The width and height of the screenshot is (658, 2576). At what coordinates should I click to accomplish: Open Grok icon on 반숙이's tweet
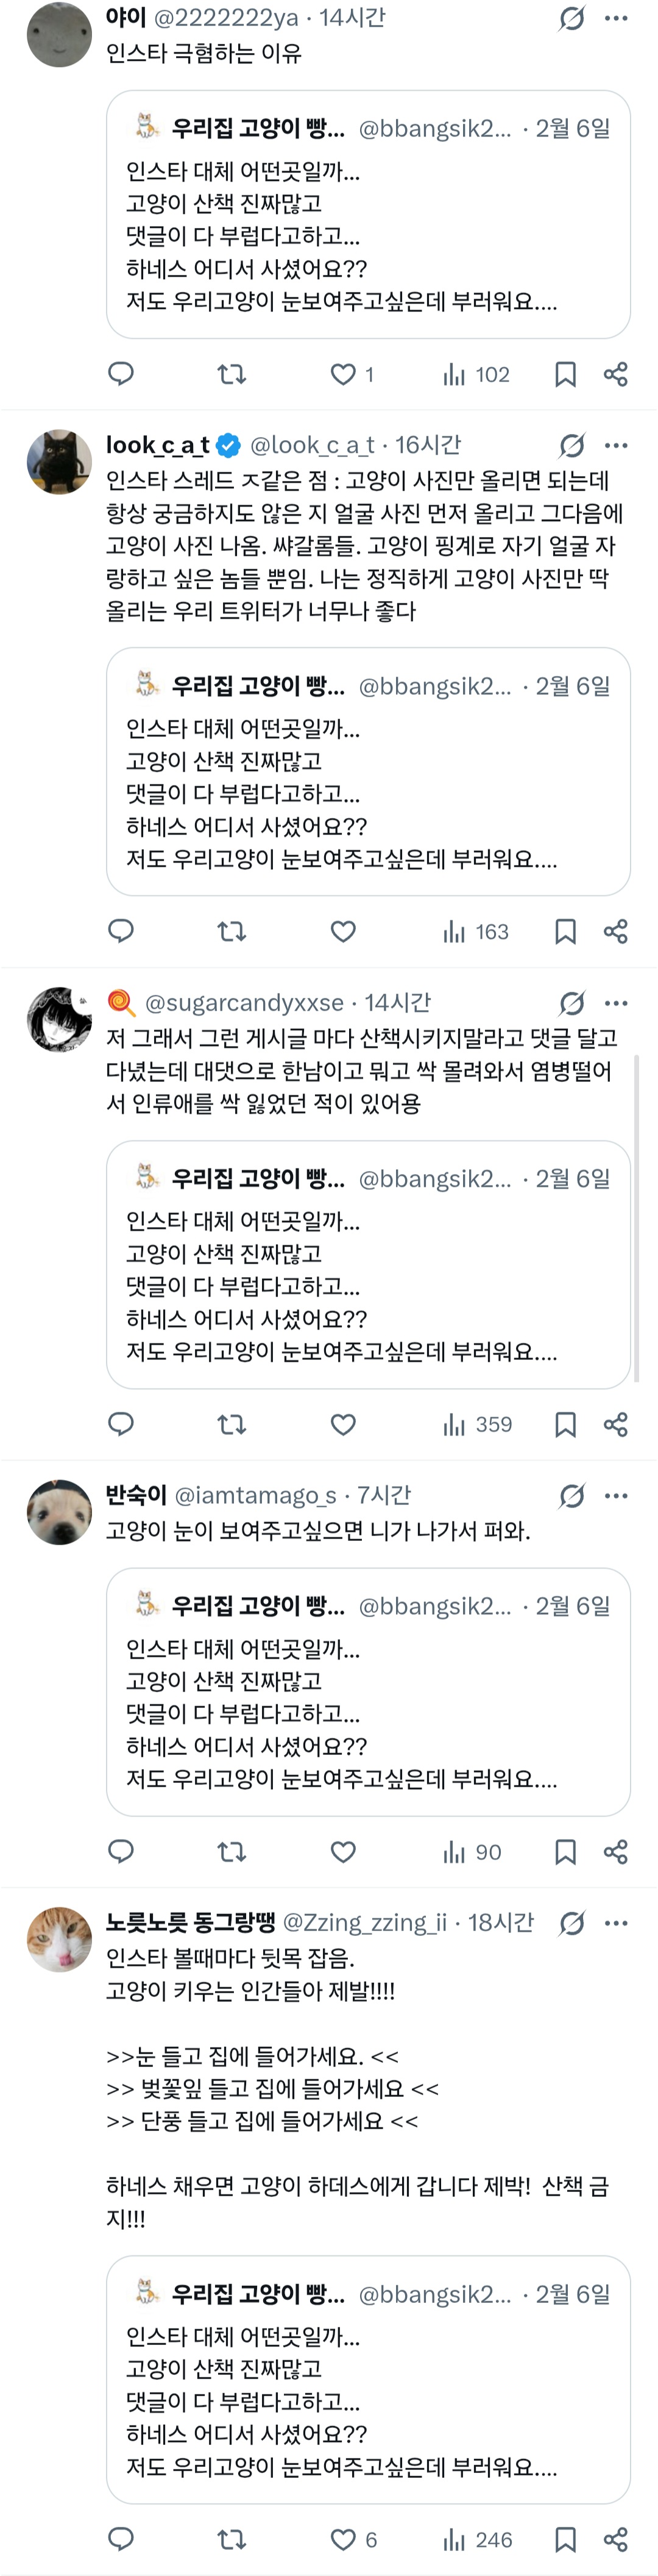tap(572, 1496)
